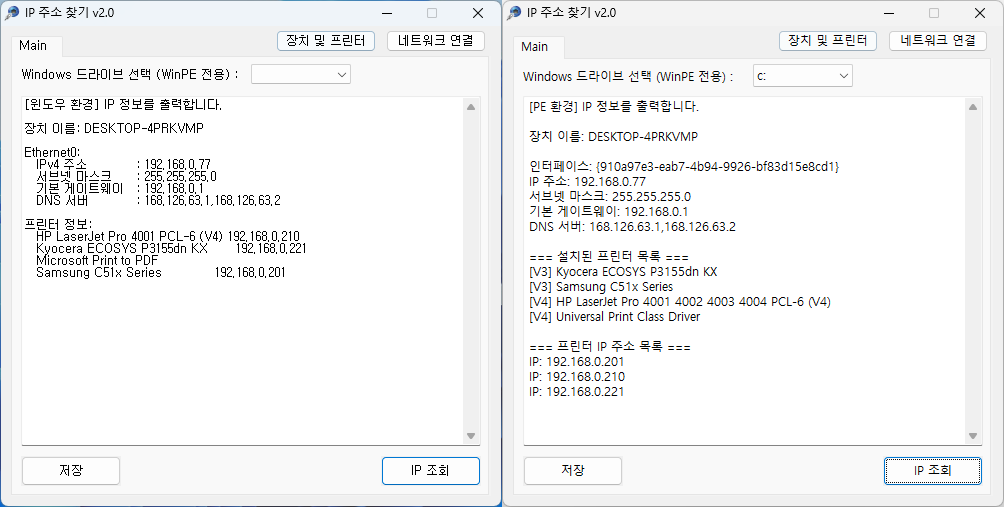1004x507 pixels.
Task: Click IP 조회 button in left window
Action: (x=431, y=471)
